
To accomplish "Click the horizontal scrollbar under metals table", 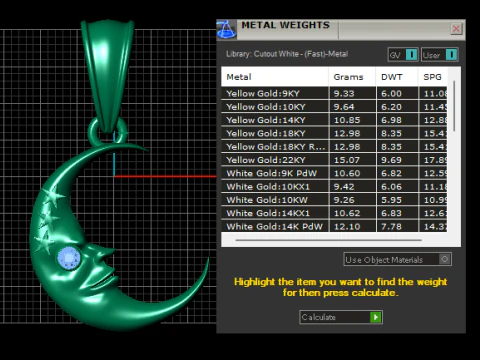I will coord(328,240).
